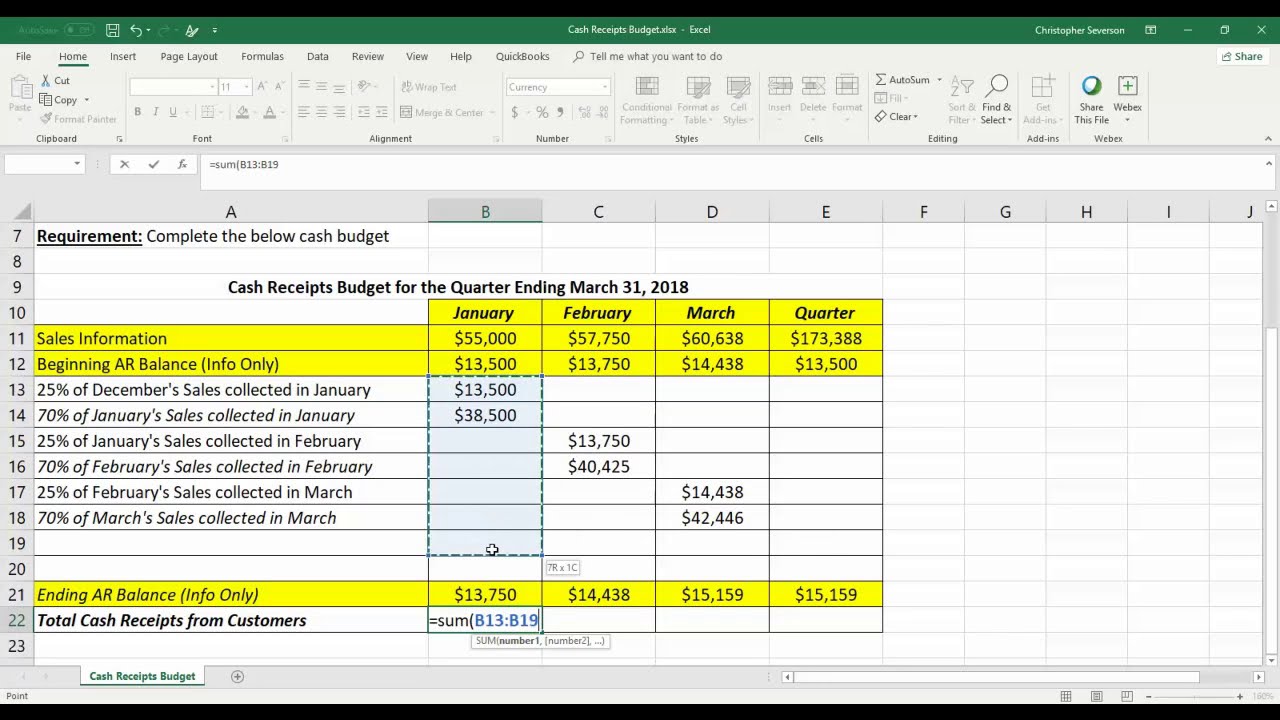Screen dimensions: 1280x720
Task: Toggle Italic formatting
Action: click(x=155, y=112)
